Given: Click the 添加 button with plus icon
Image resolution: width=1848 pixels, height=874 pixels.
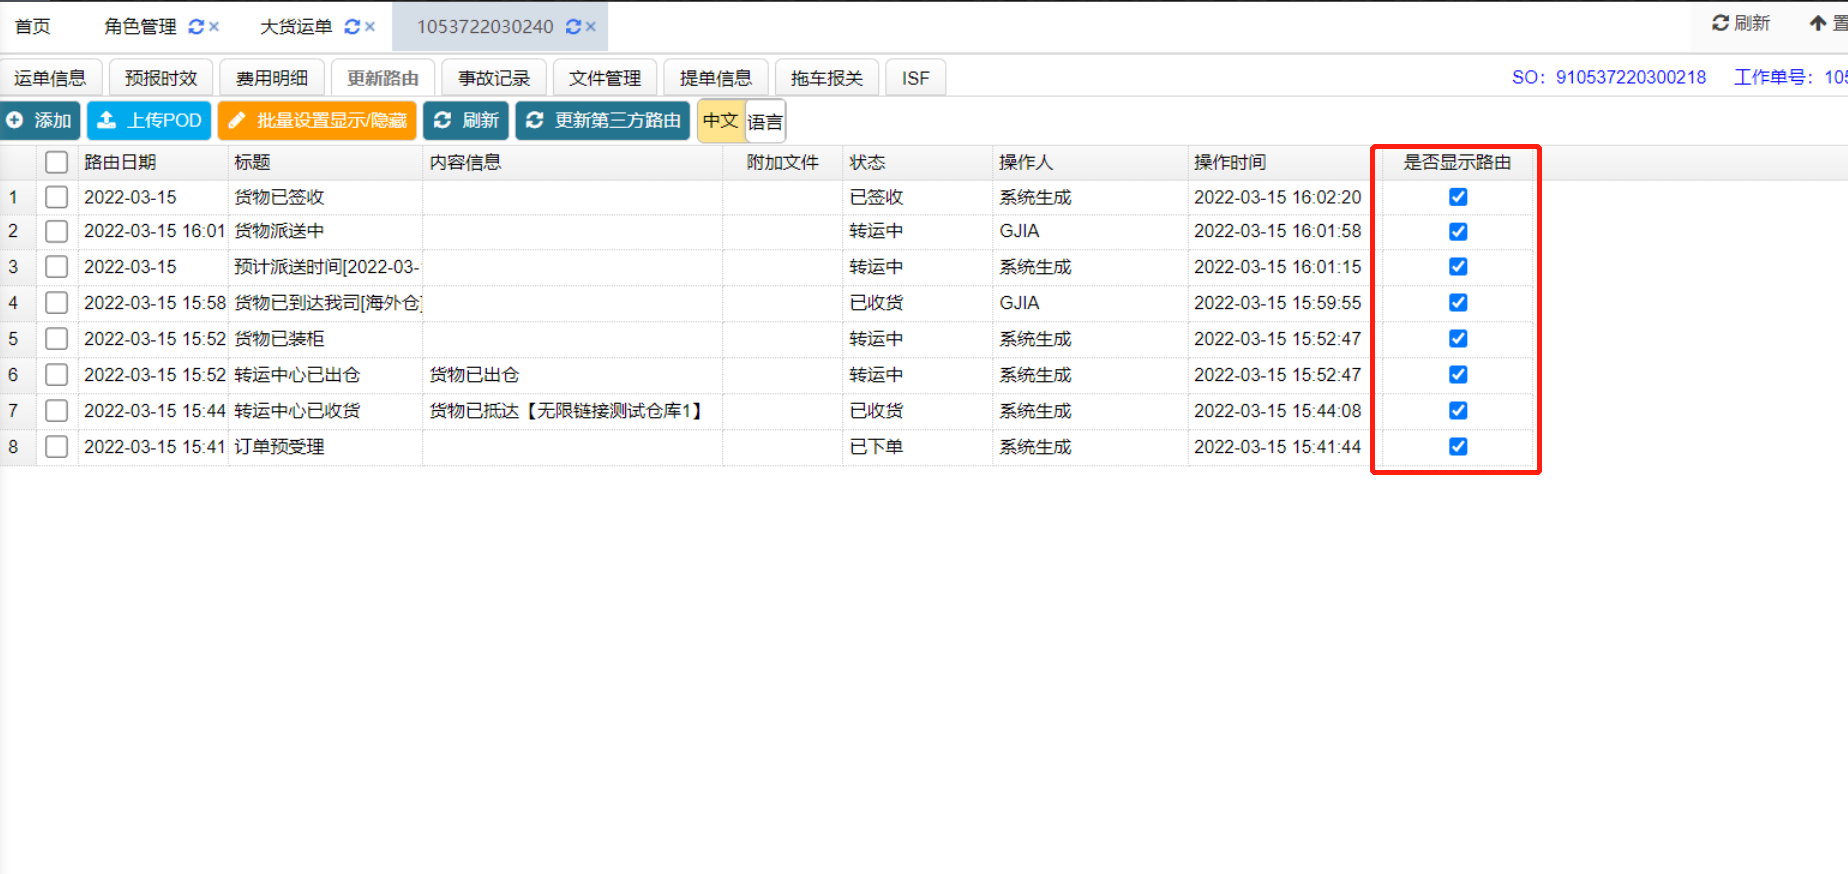Looking at the screenshot, I should (x=40, y=121).
